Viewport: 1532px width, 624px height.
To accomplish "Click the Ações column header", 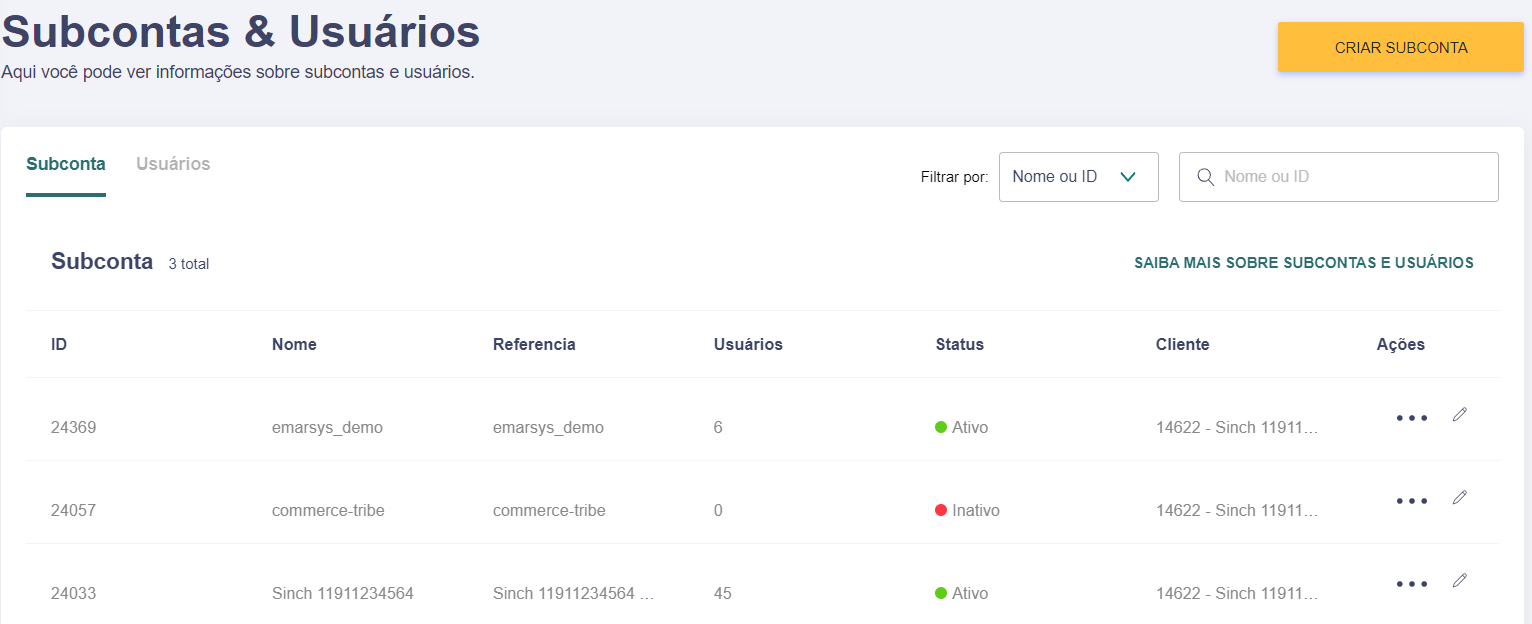I will click(x=1401, y=344).
